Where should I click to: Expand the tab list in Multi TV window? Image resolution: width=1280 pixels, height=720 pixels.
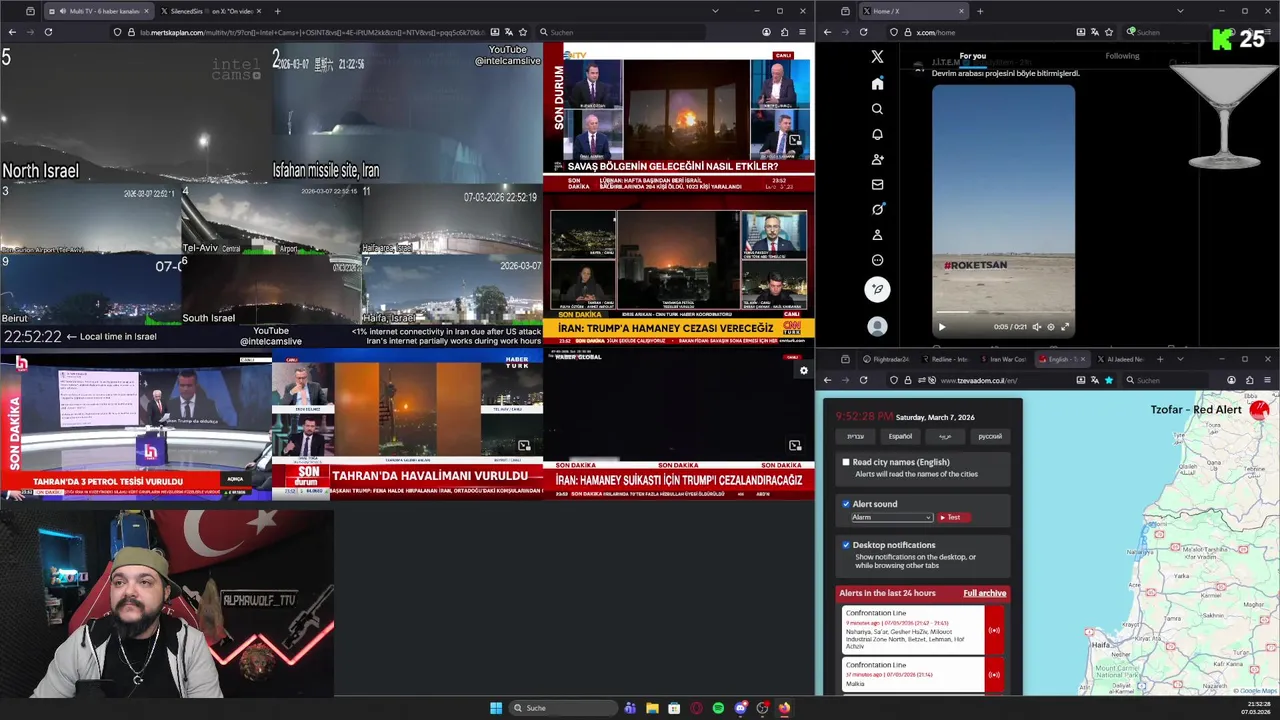[x=715, y=11]
